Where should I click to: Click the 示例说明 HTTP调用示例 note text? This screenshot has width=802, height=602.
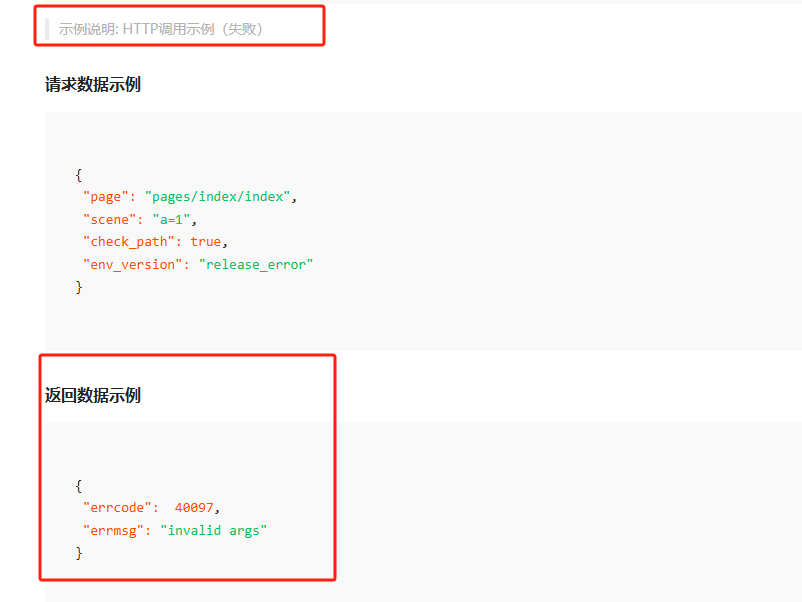pyautogui.click(x=160, y=29)
